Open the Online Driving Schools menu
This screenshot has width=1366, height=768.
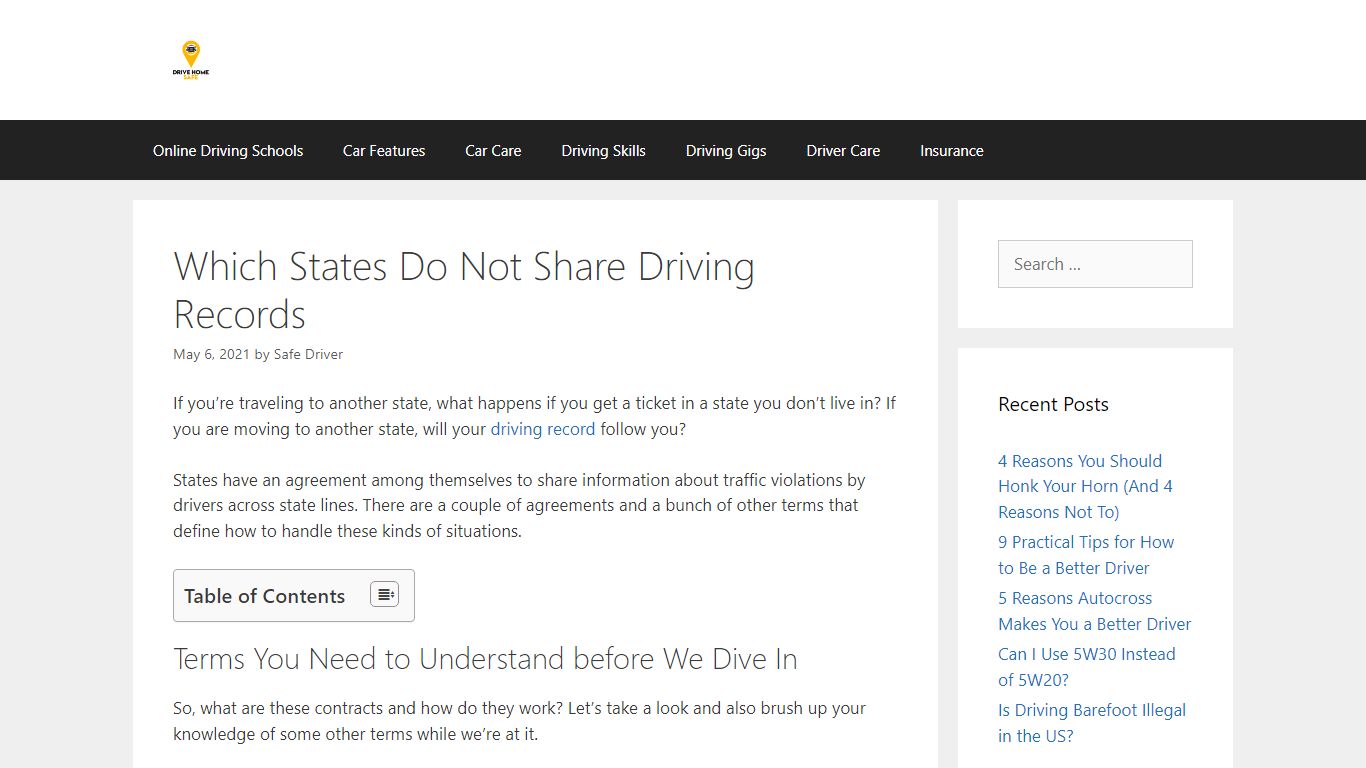(228, 151)
